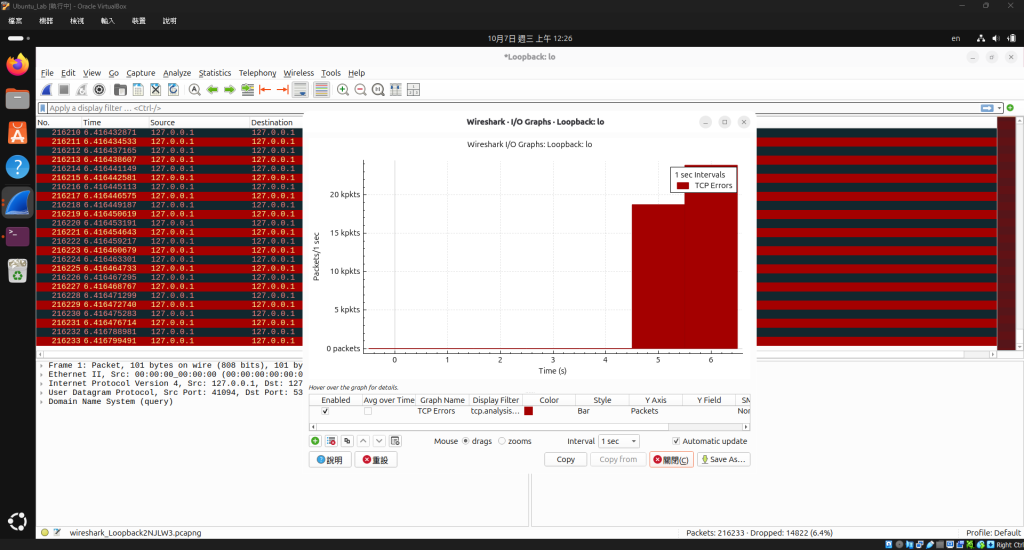
Task: Jump to the first packet with the orange arrow
Action: click(265, 89)
